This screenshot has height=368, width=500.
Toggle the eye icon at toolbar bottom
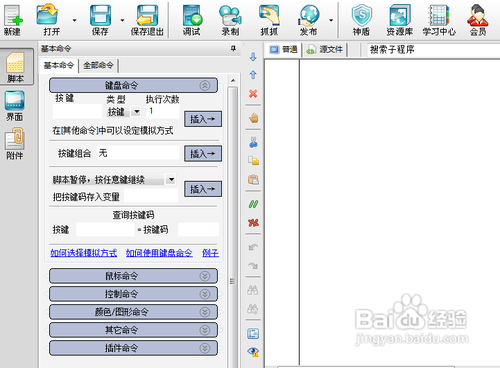point(253,352)
